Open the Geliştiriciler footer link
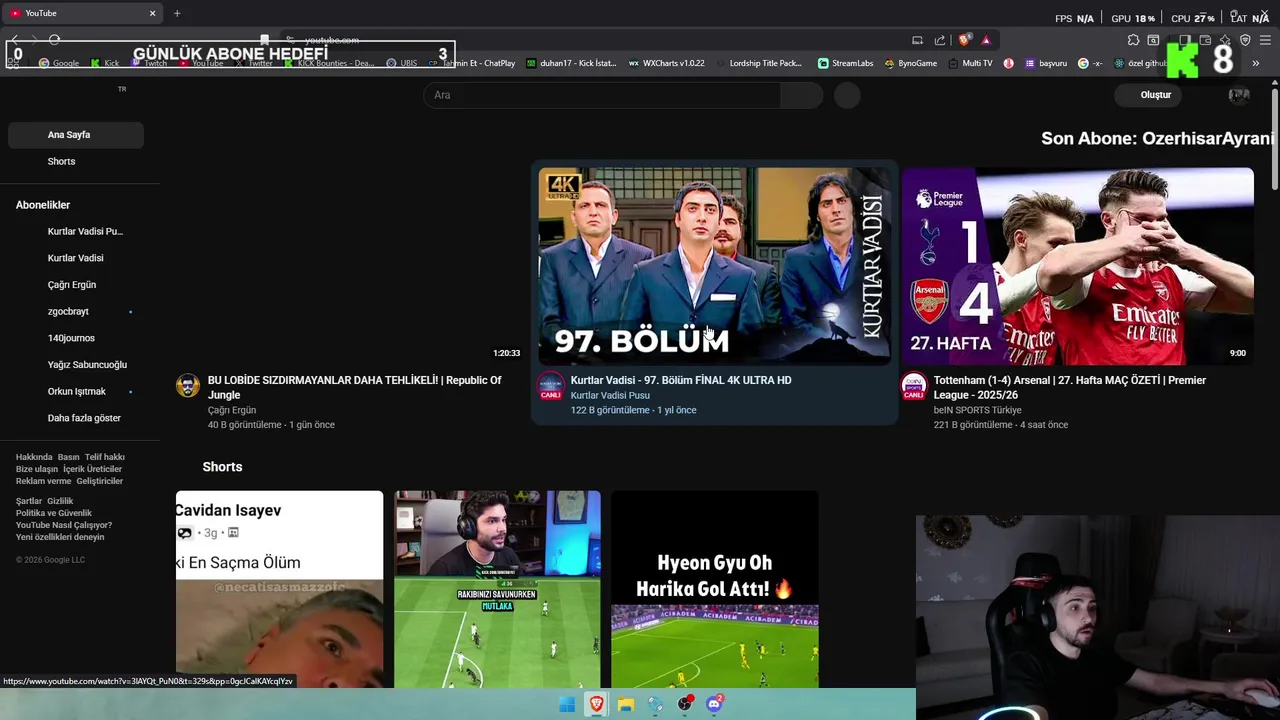 (x=100, y=481)
